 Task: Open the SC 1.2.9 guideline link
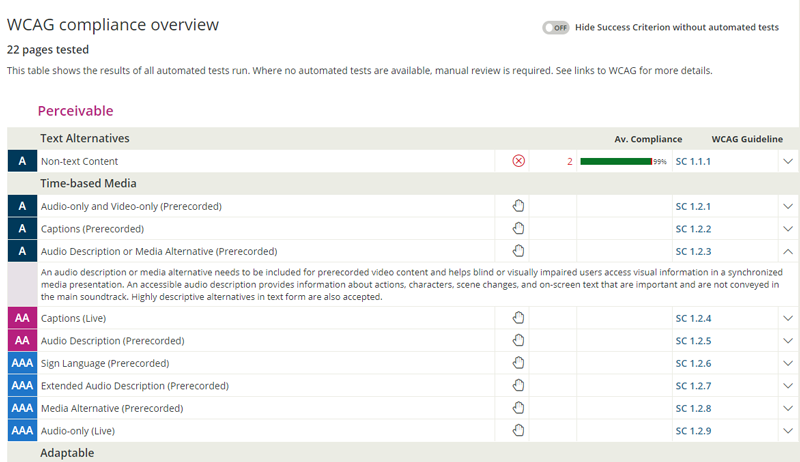click(x=692, y=431)
